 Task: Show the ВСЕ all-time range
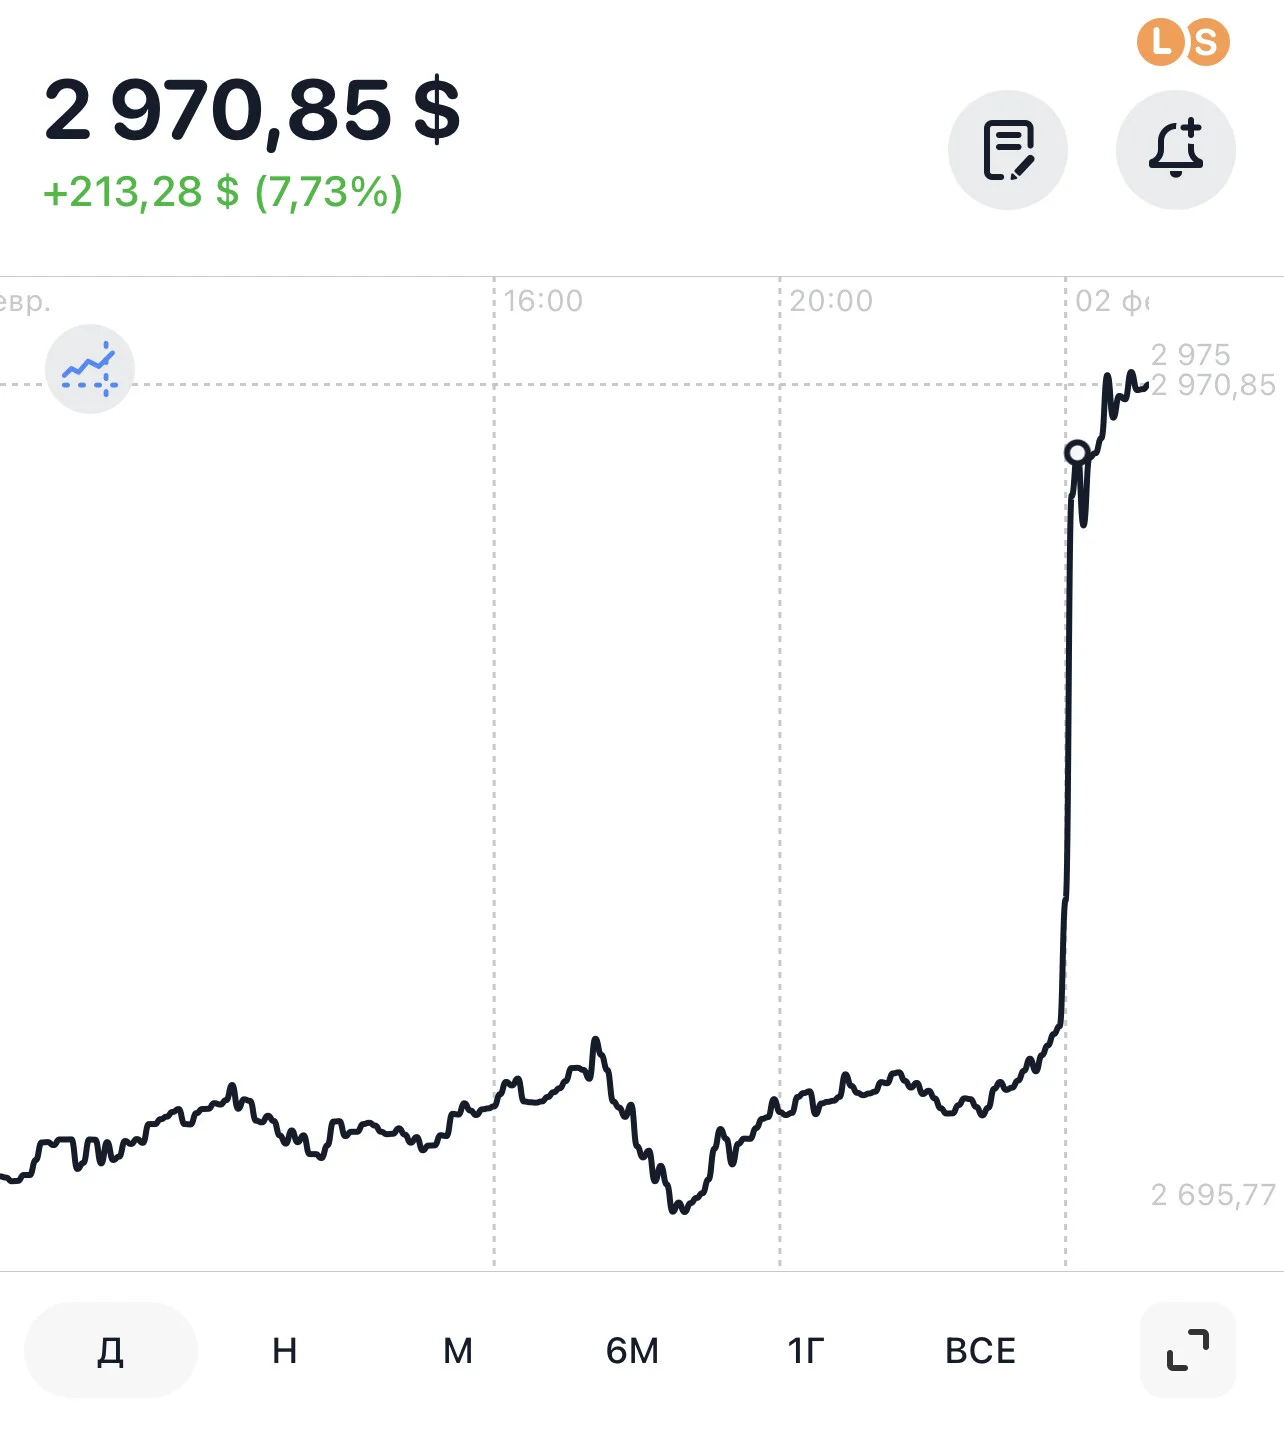[980, 1350]
